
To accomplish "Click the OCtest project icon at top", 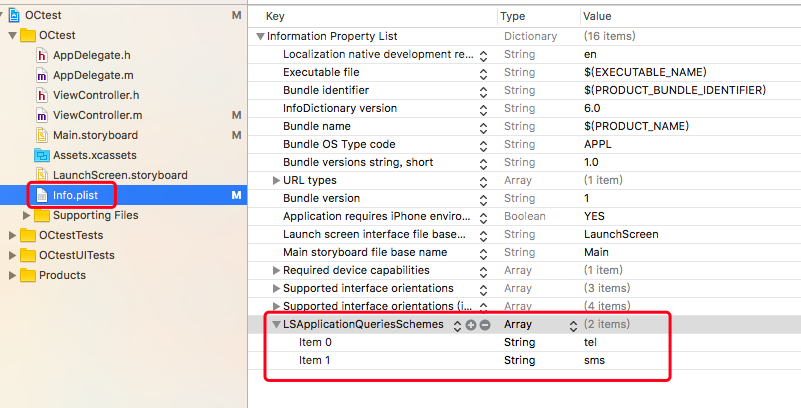I will pos(14,15).
